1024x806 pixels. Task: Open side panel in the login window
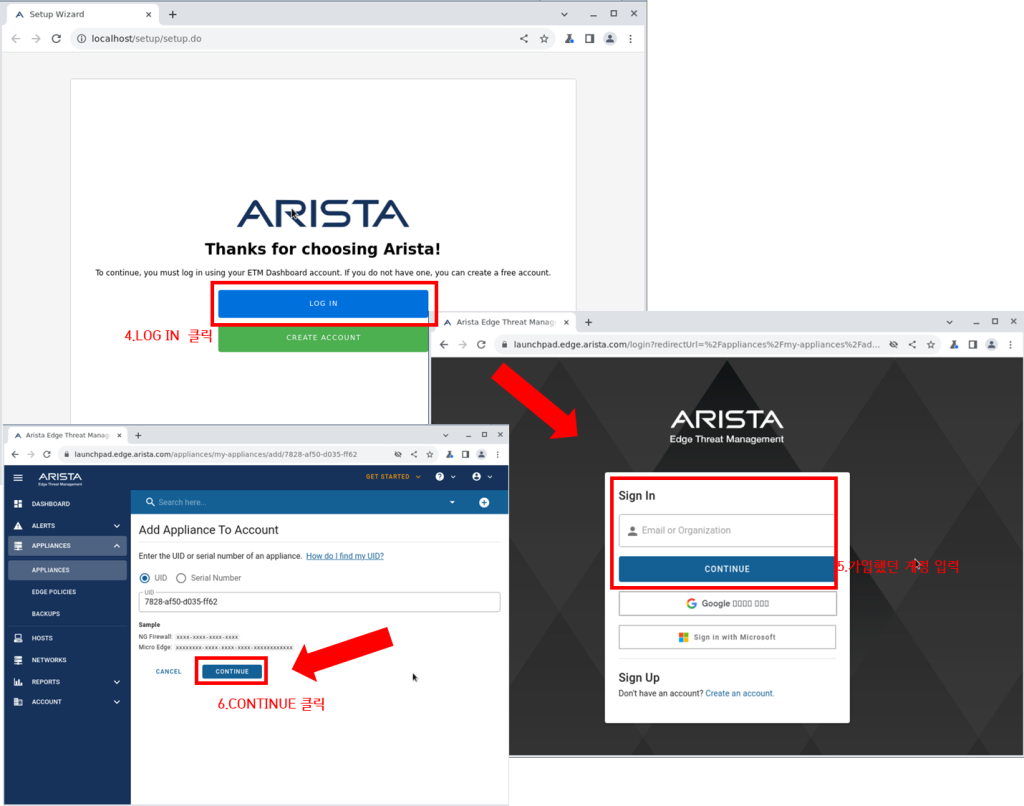972,344
